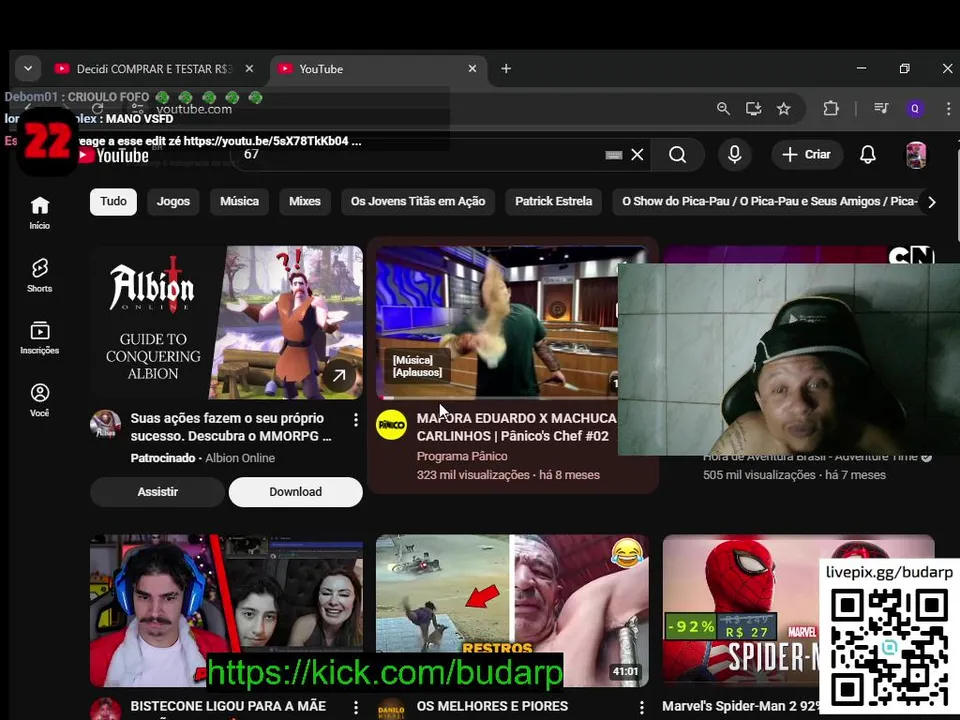Select the Mixes filter chip
Image resolution: width=960 pixels, height=720 pixels.
tap(305, 201)
